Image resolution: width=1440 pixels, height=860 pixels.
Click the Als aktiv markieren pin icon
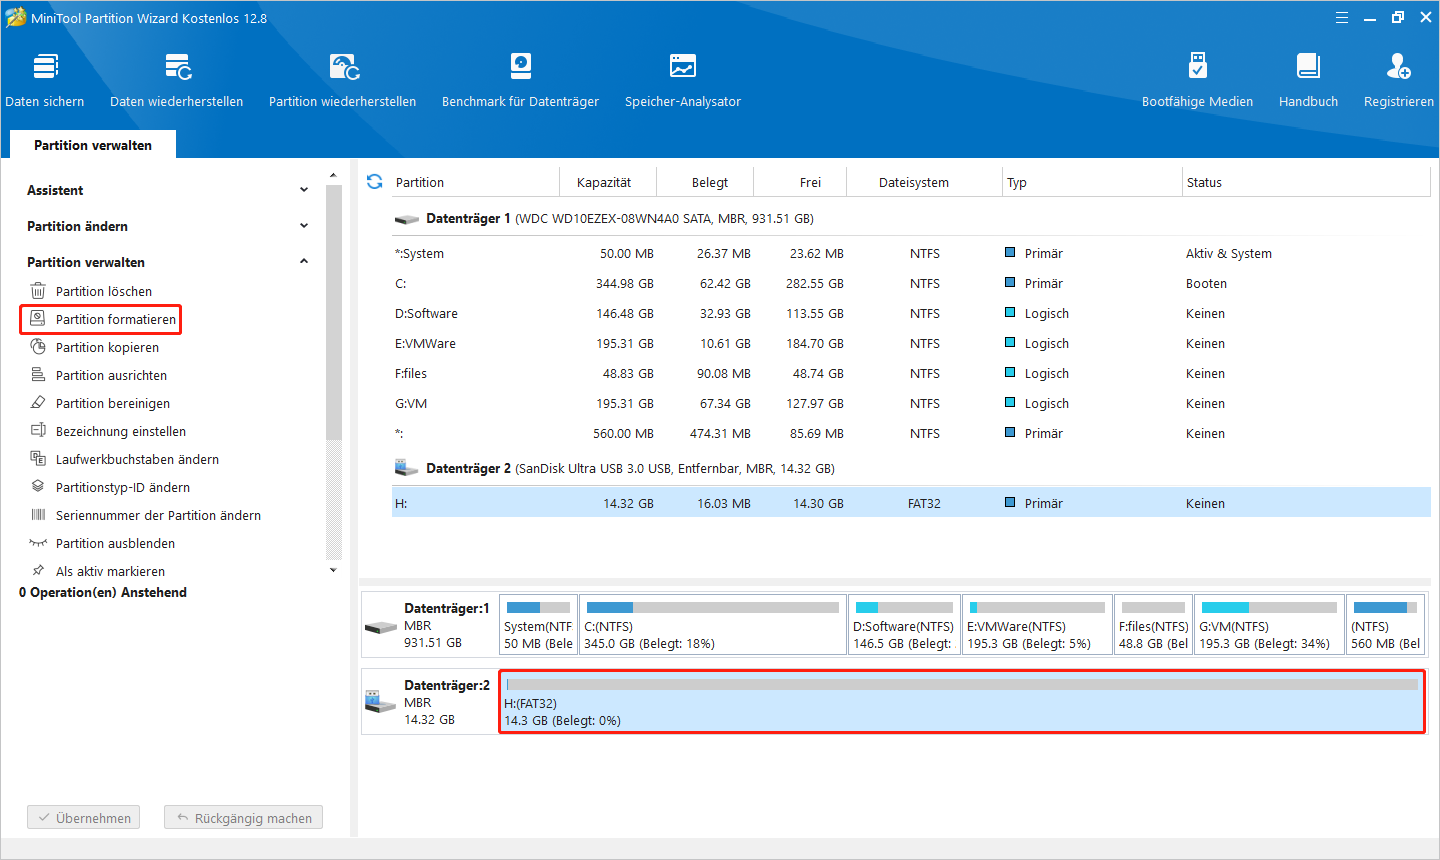tap(38, 571)
